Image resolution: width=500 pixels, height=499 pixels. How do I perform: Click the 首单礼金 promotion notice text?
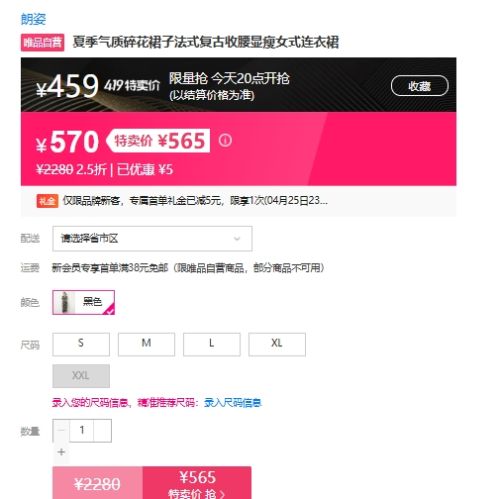click(x=195, y=201)
